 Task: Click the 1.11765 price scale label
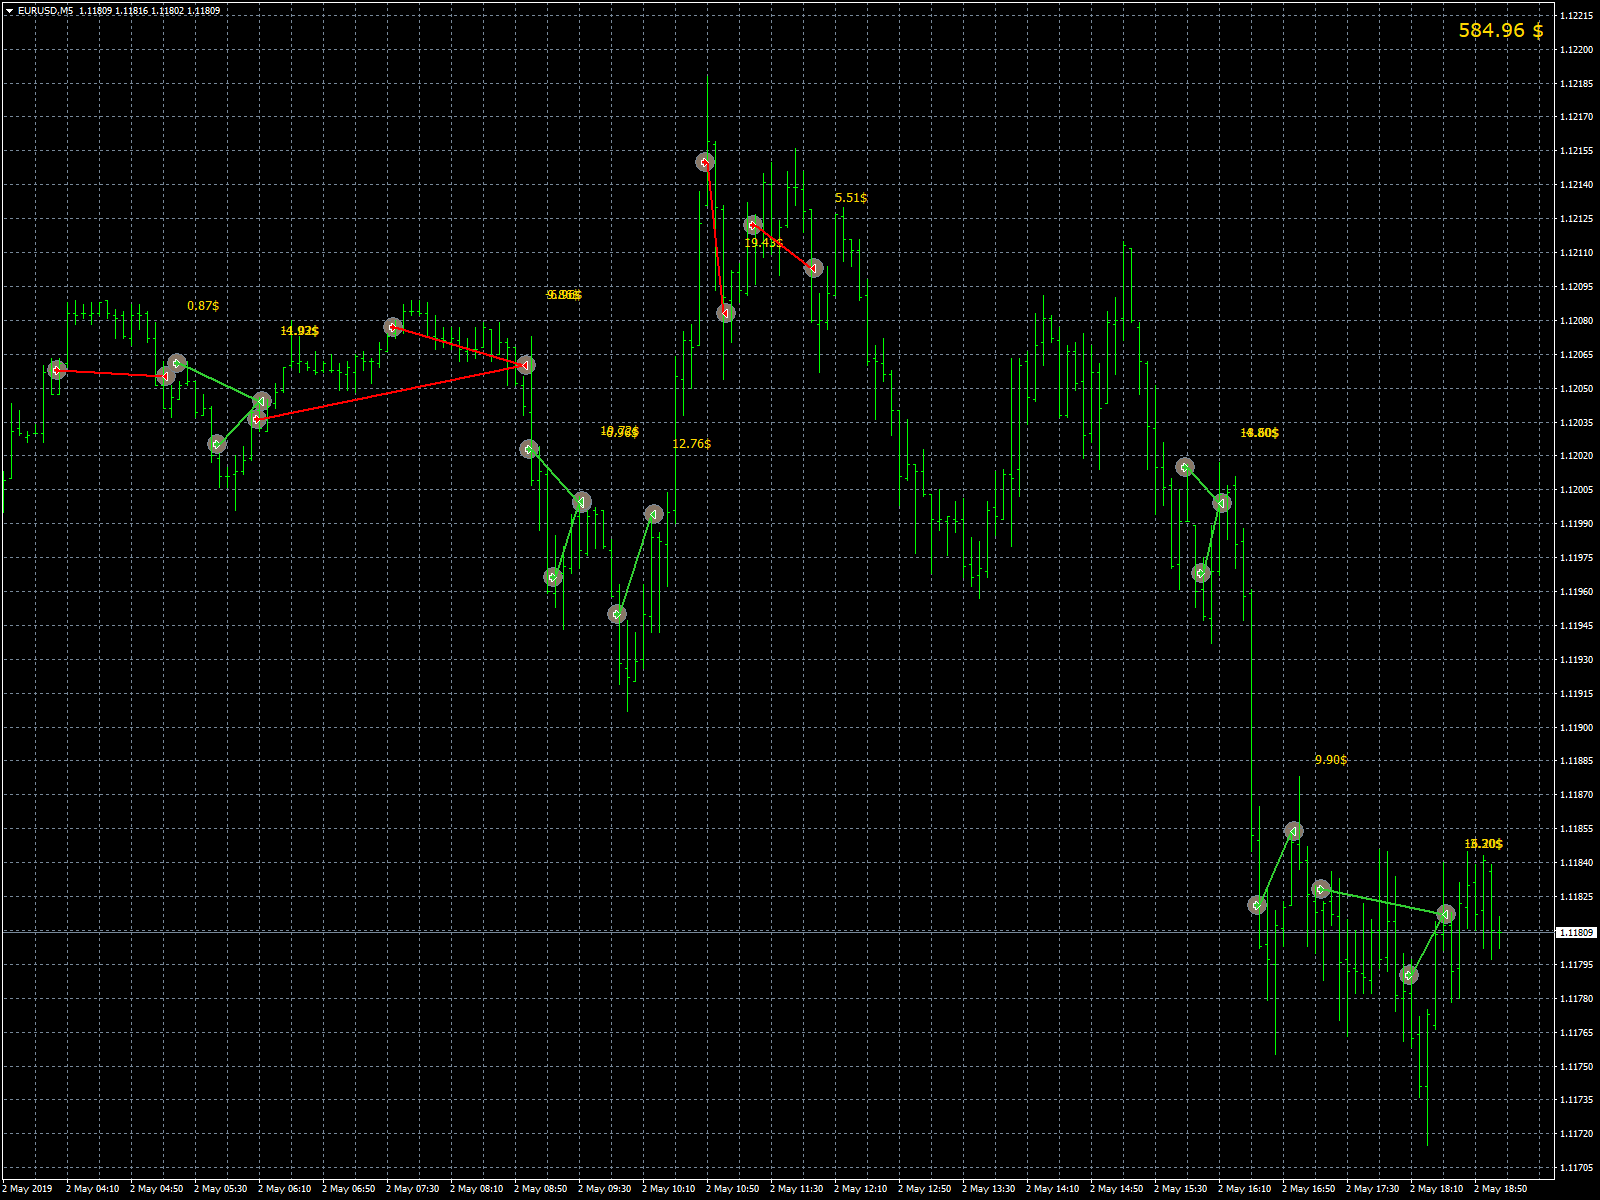1577,1033
